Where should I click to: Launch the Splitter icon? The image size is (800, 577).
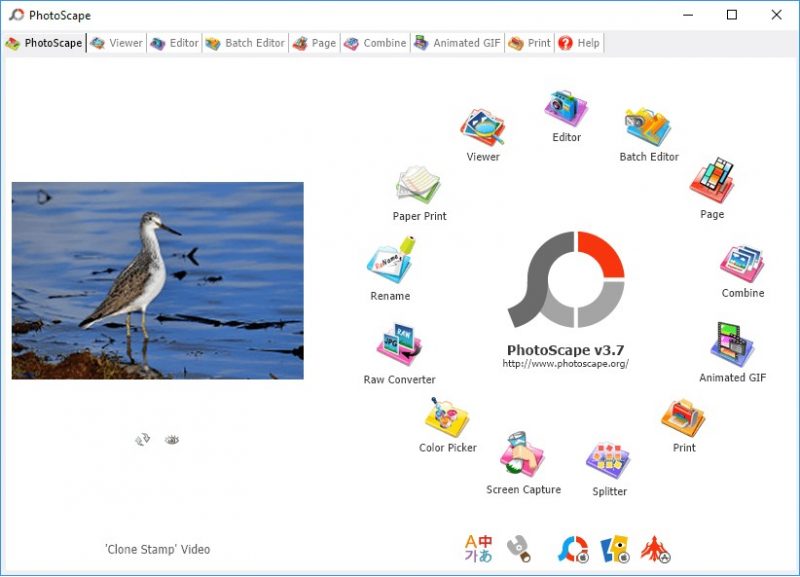pyautogui.click(x=609, y=461)
